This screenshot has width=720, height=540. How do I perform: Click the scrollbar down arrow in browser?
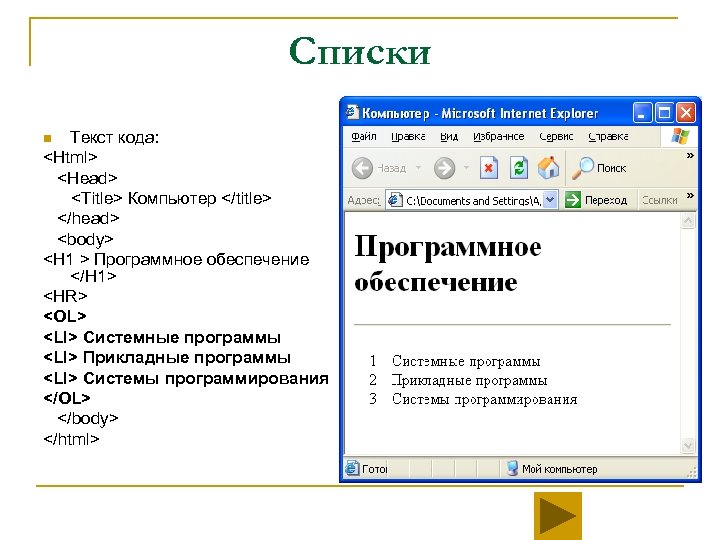[688, 445]
